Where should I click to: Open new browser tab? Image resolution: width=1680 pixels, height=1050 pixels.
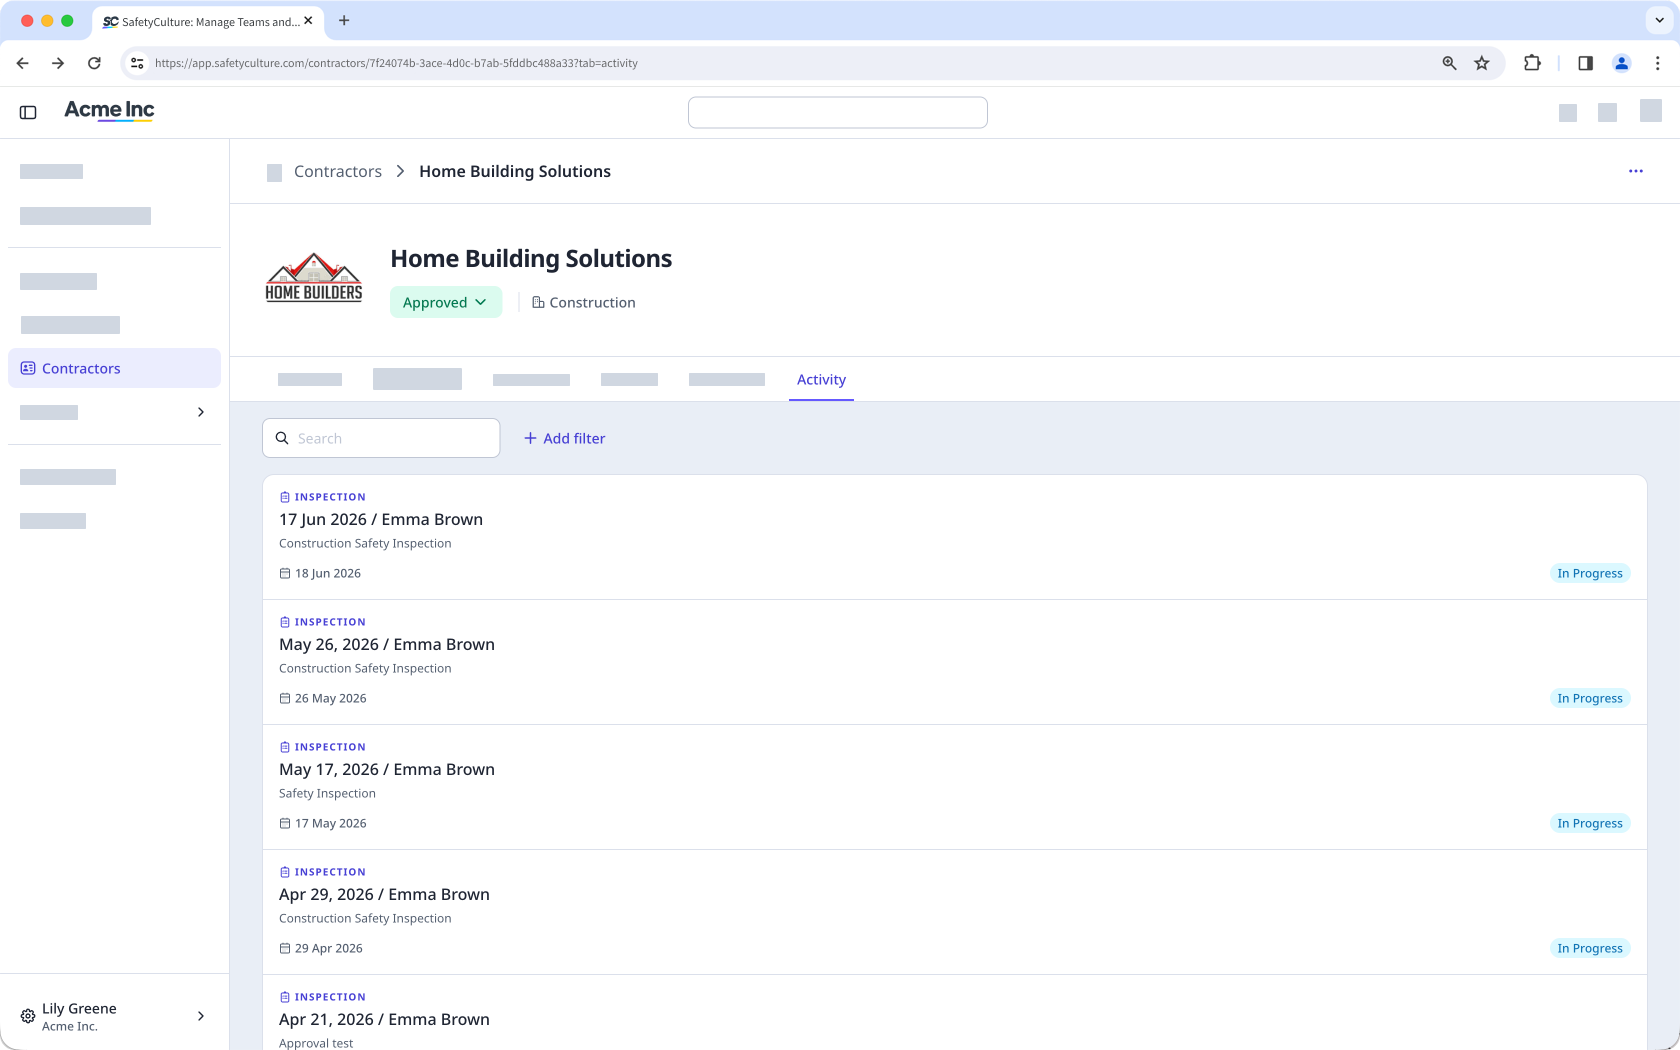[344, 20]
